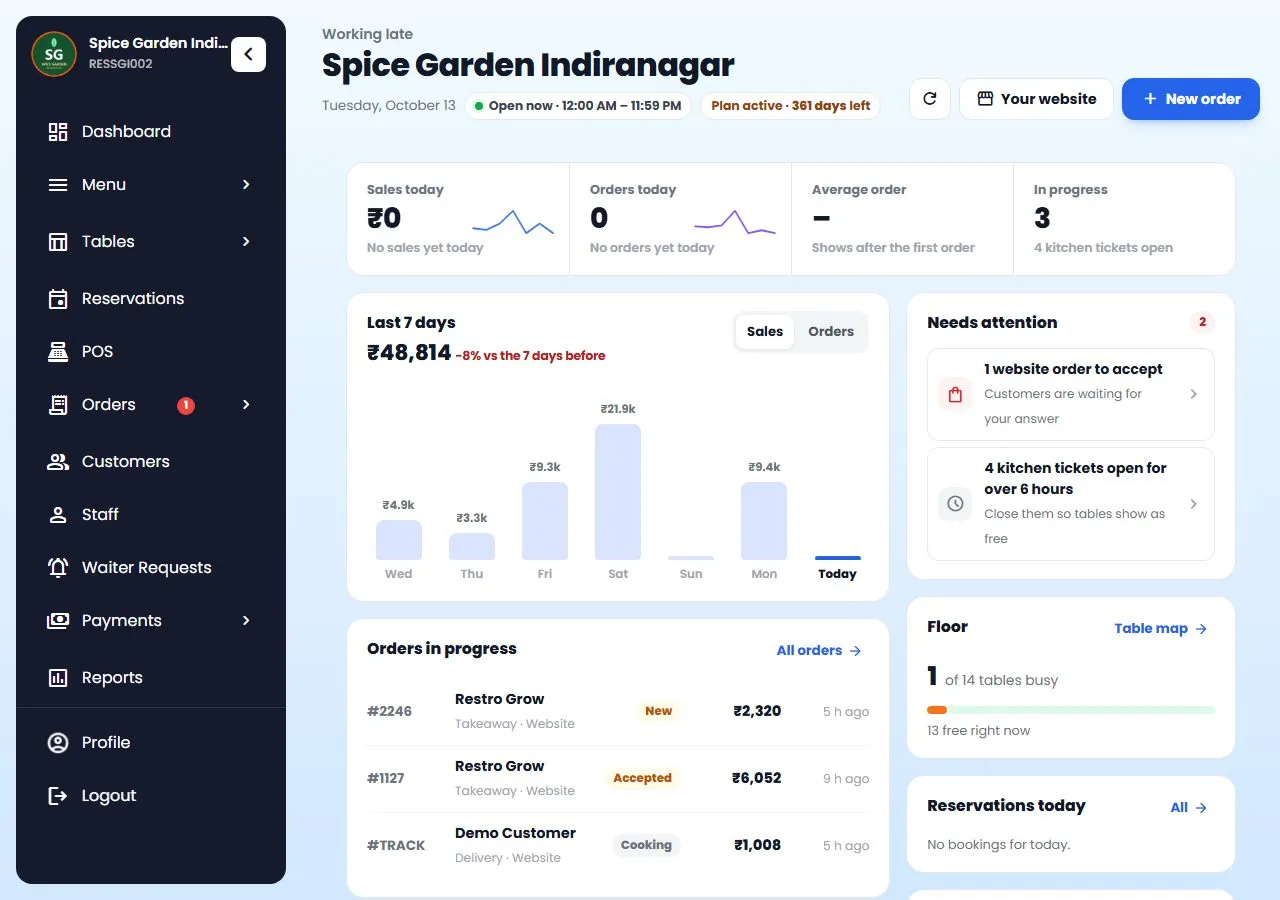Open Dashboard from its grid icon
This screenshot has width=1280, height=900.
[58, 131]
